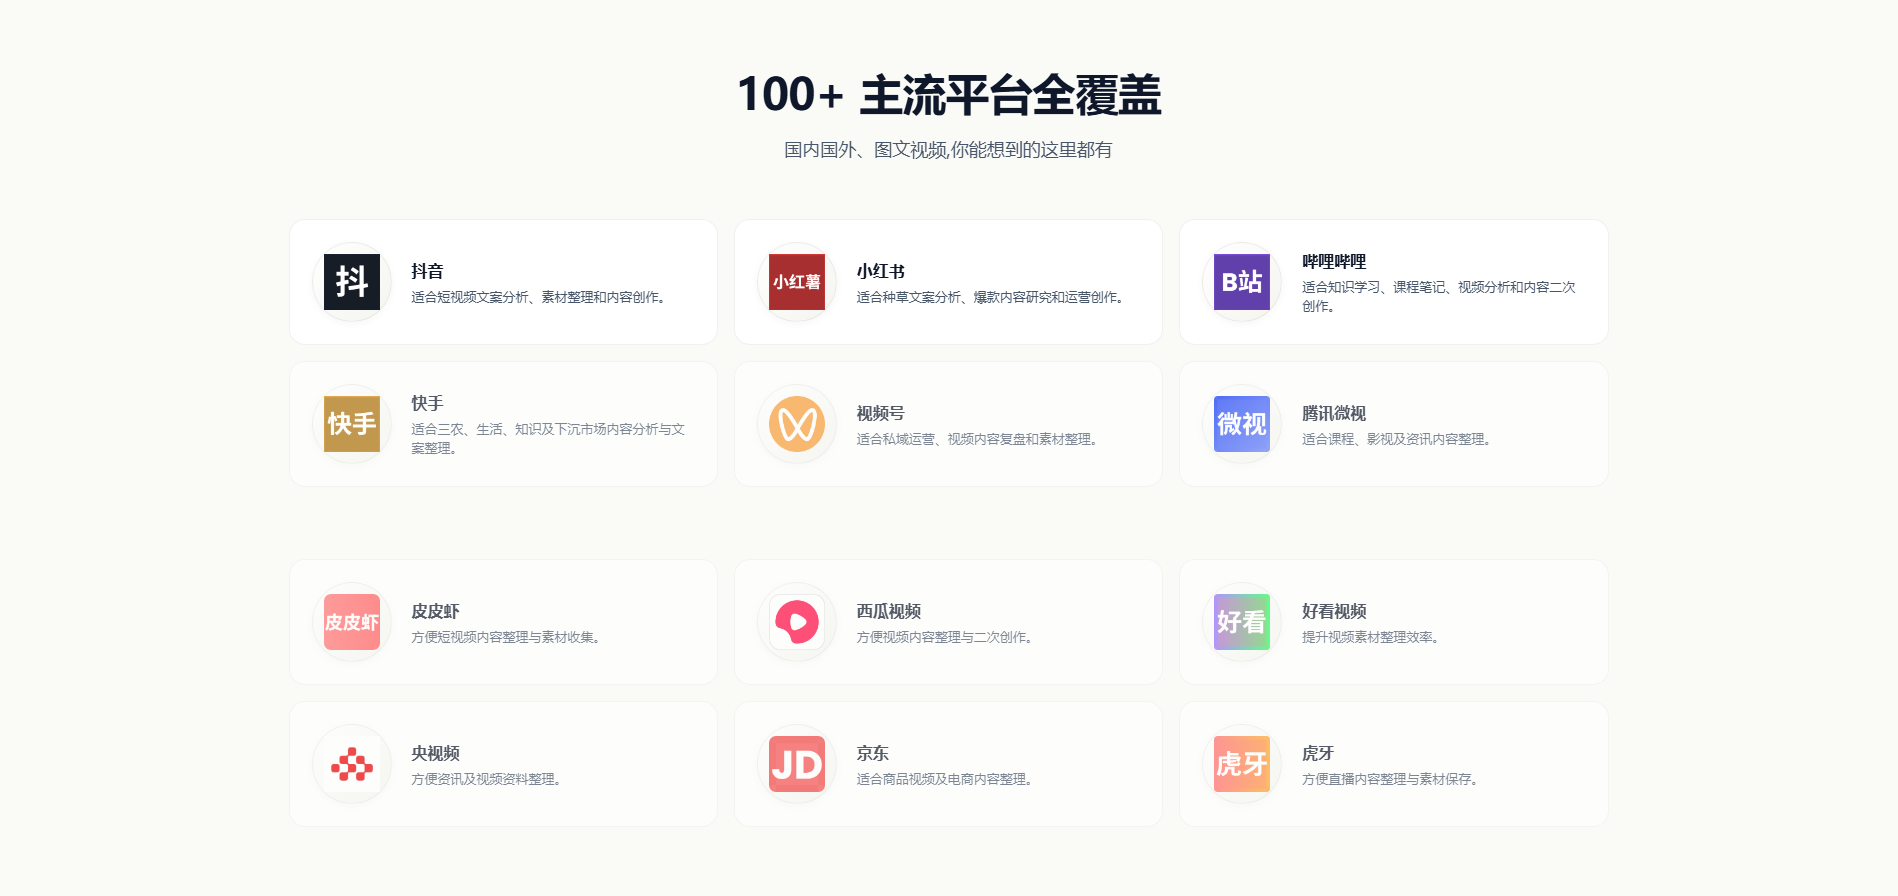Open the 抖音 card title
Screen dimensions: 1898x896
tap(427, 271)
